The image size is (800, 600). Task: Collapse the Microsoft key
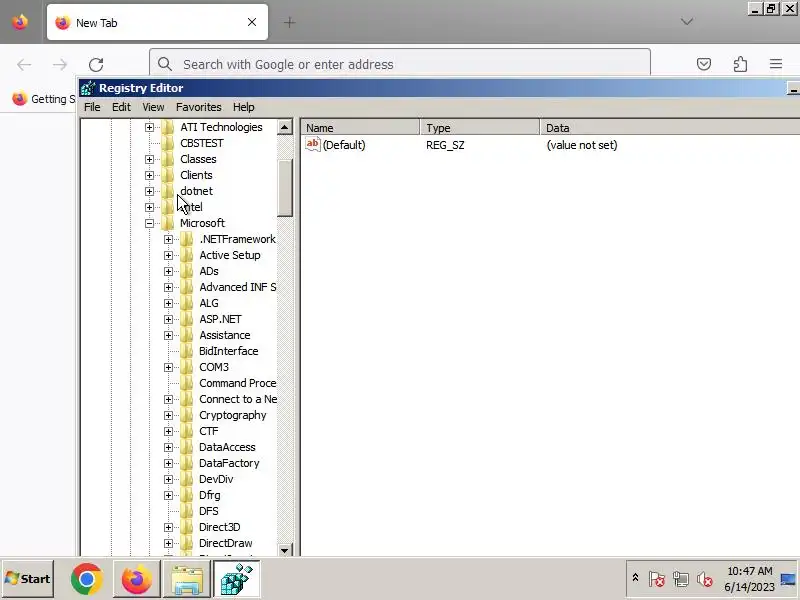pos(149,223)
